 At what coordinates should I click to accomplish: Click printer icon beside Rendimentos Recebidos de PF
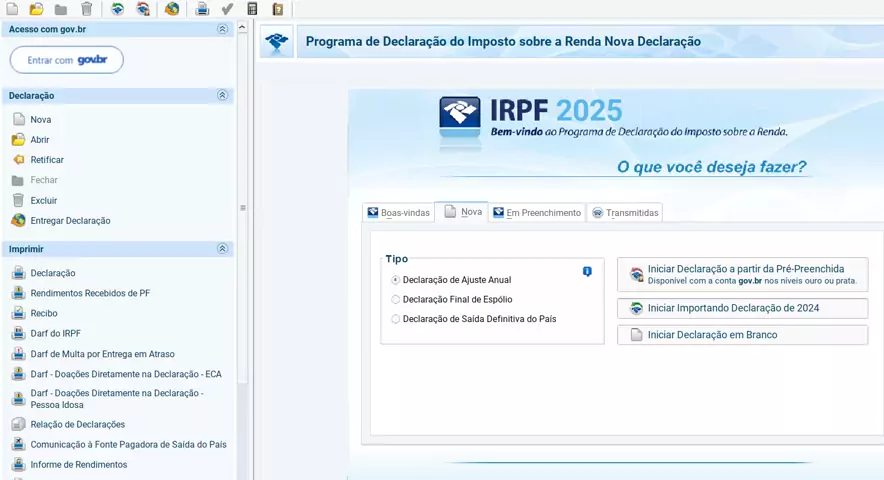click(x=19, y=293)
